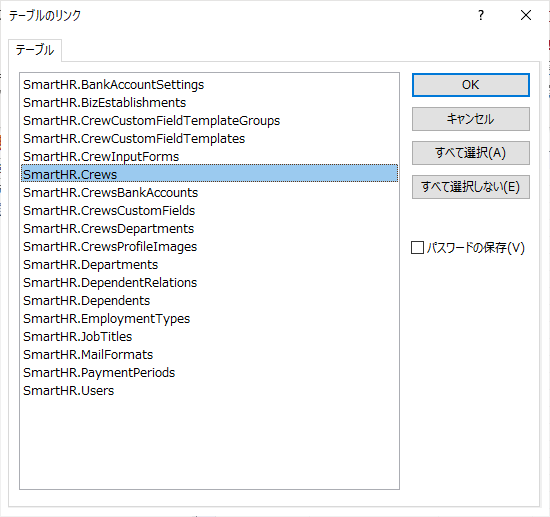Select SmartHR.CrewsBankAccounts table
Image resolution: width=550 pixels, height=517 pixels.
coord(209,193)
